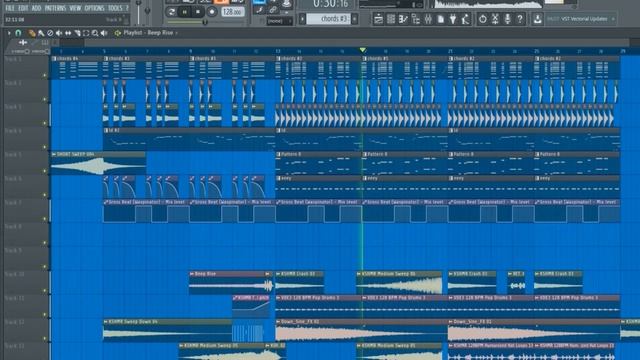Open the mixer window
The image size is (640, 360).
[x=428, y=19]
